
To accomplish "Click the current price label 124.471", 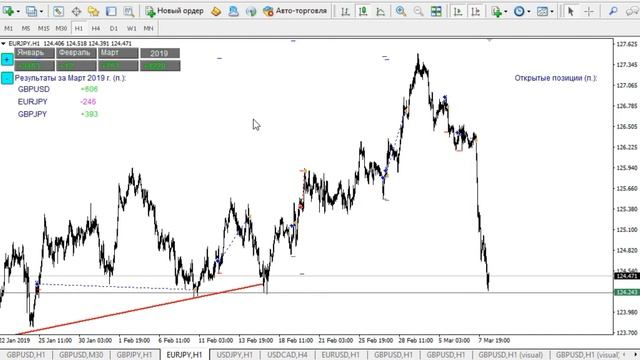I will click(627, 276).
